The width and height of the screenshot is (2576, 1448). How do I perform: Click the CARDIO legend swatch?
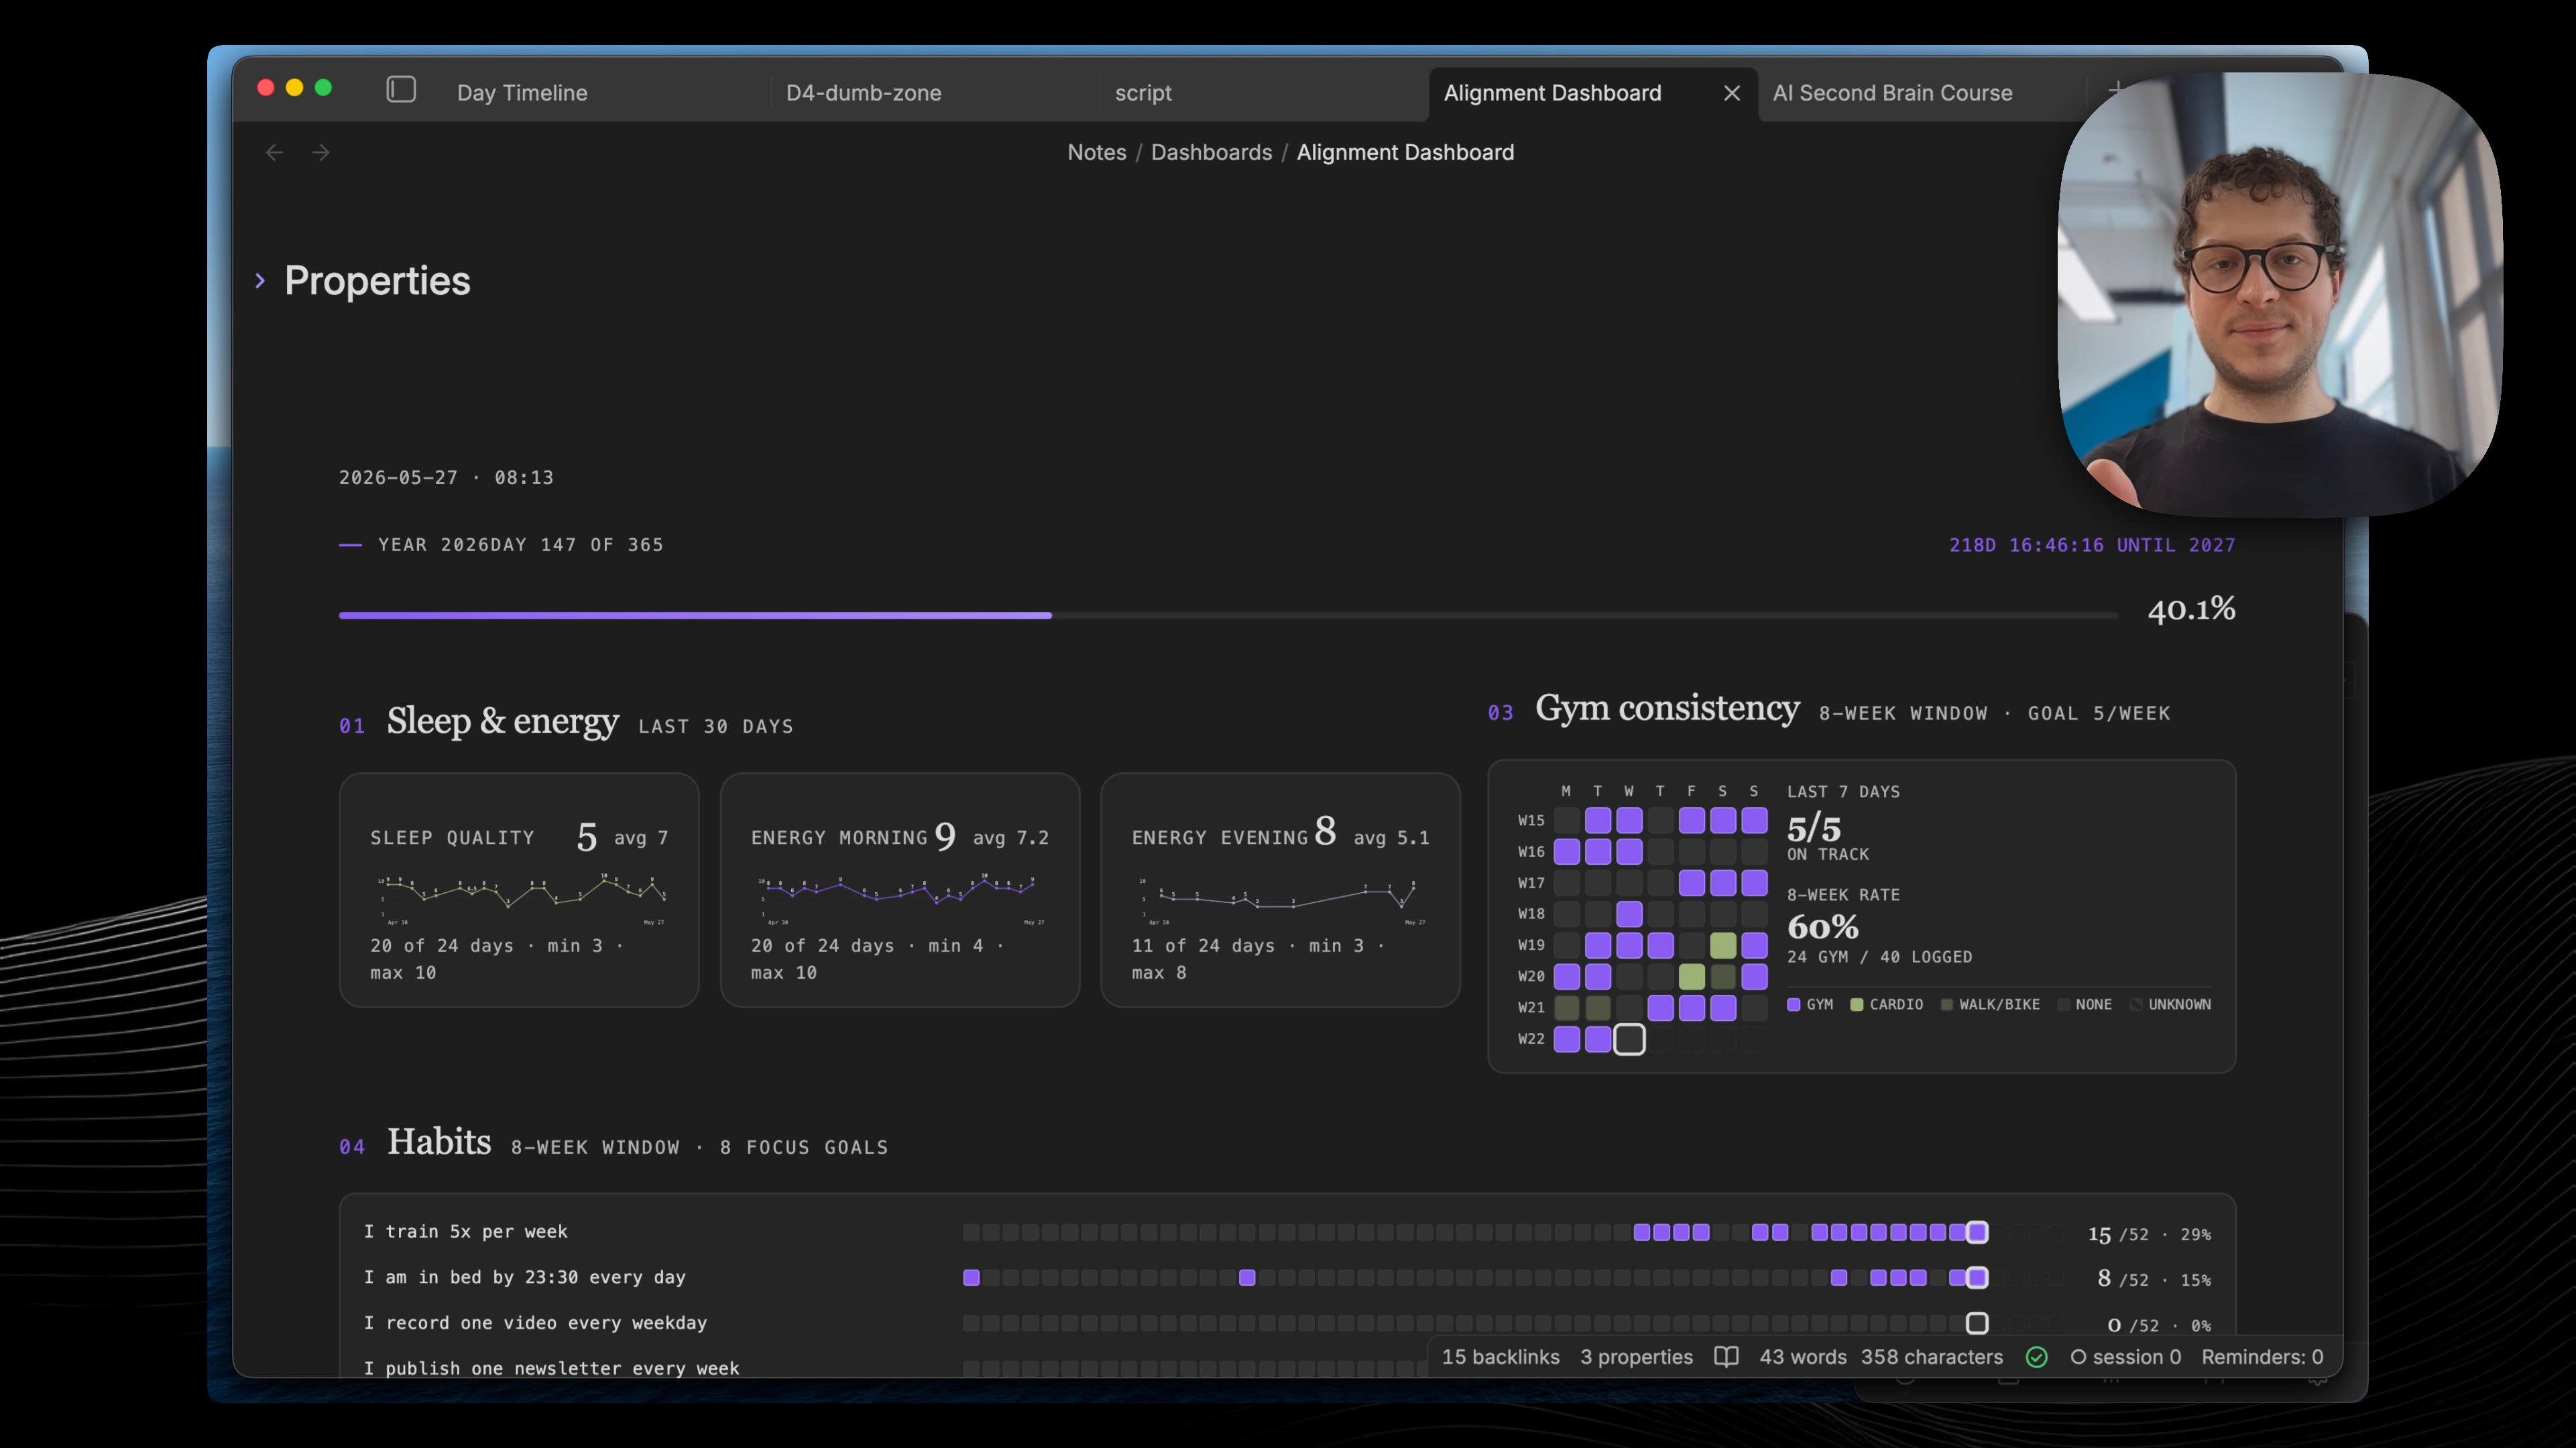[x=1857, y=1004]
